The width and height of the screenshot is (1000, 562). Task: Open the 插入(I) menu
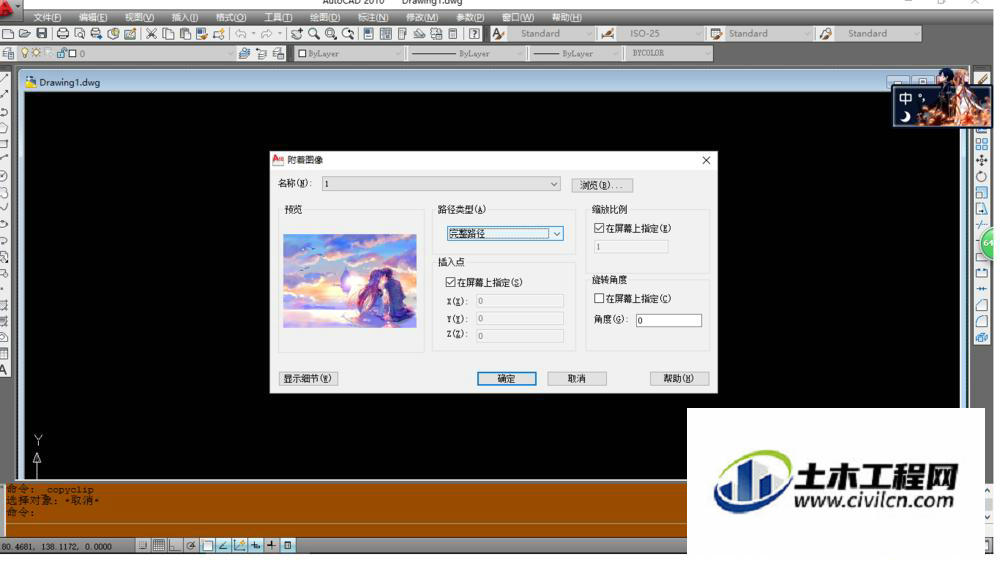(185, 17)
